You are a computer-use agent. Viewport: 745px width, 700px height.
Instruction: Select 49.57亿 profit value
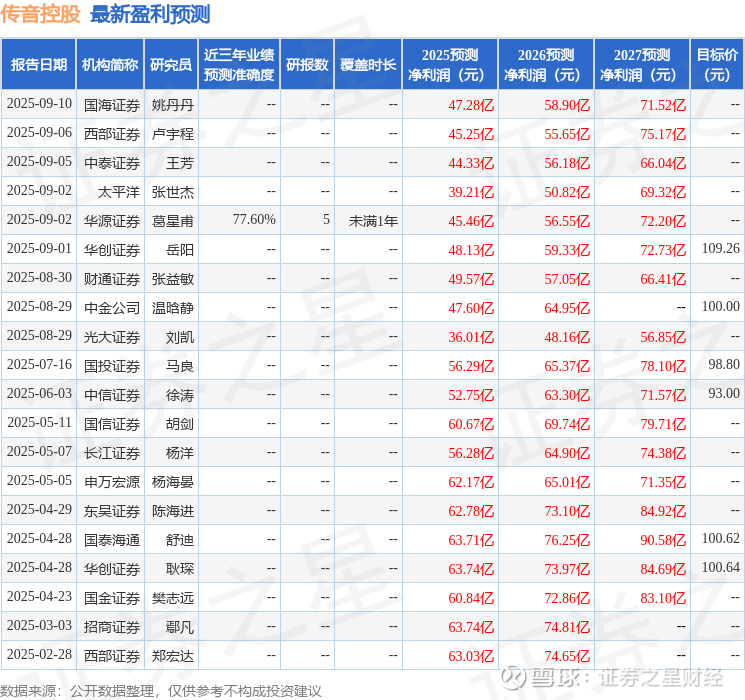point(471,279)
